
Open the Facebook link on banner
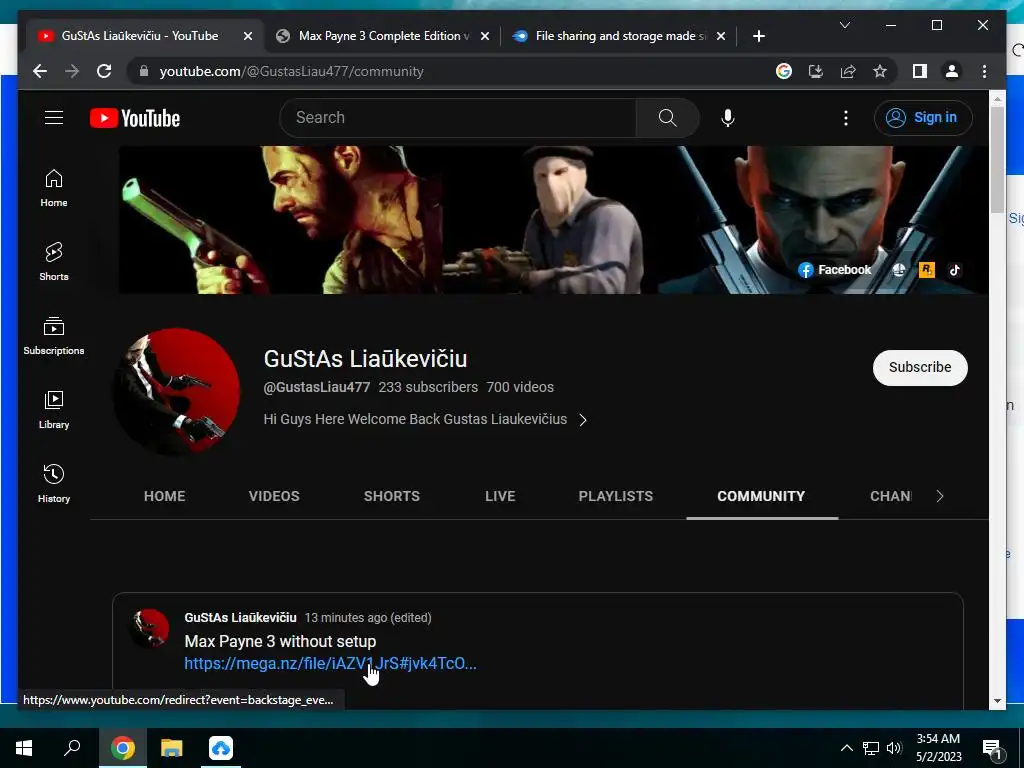pyautogui.click(x=835, y=270)
